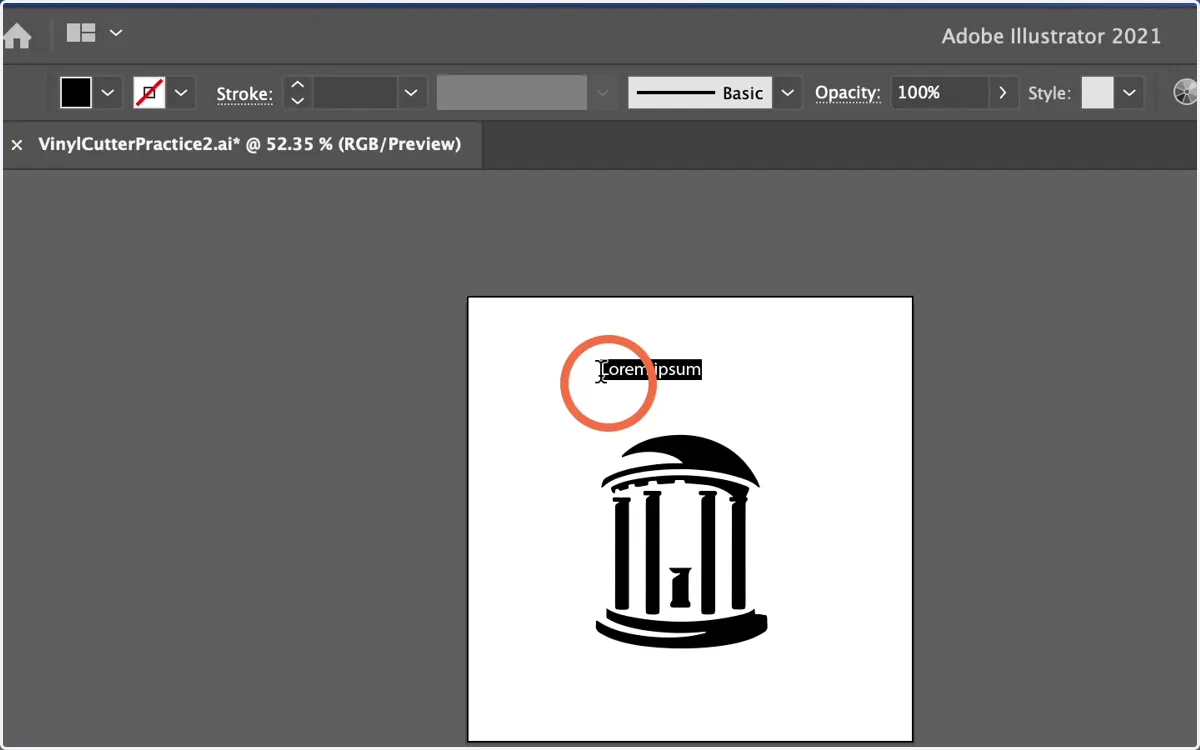Expand the Arrange Documents dropdown arrow
1200x750 pixels.
click(x=116, y=33)
